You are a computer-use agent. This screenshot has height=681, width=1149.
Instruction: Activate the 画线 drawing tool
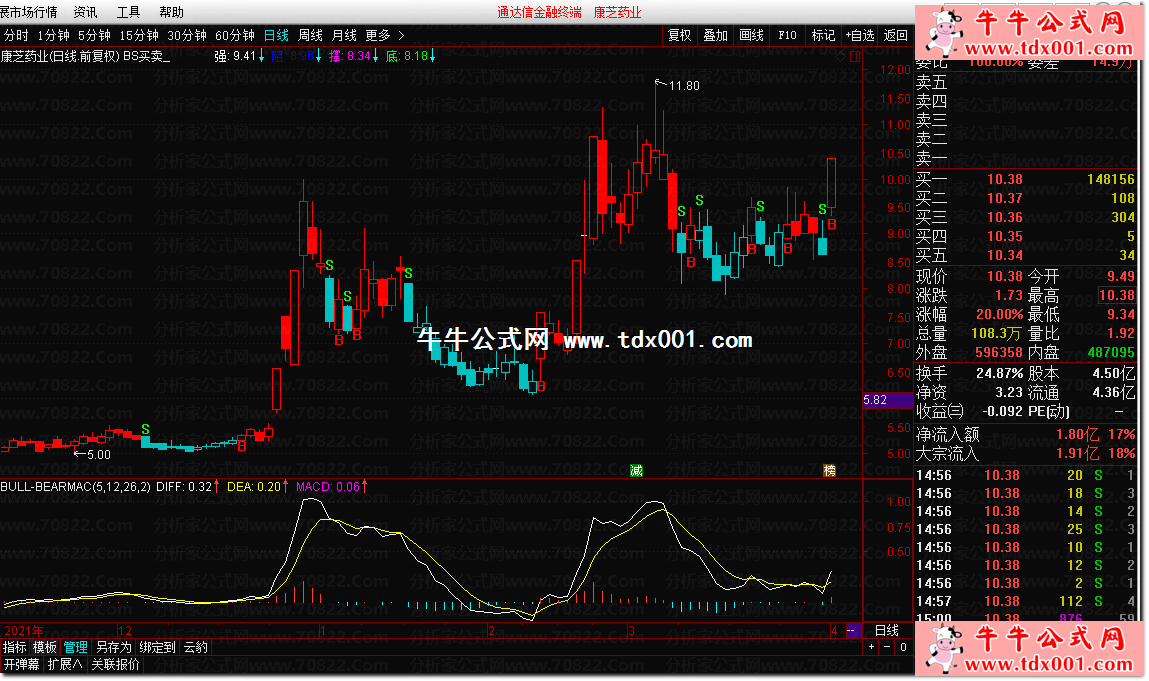(x=751, y=35)
